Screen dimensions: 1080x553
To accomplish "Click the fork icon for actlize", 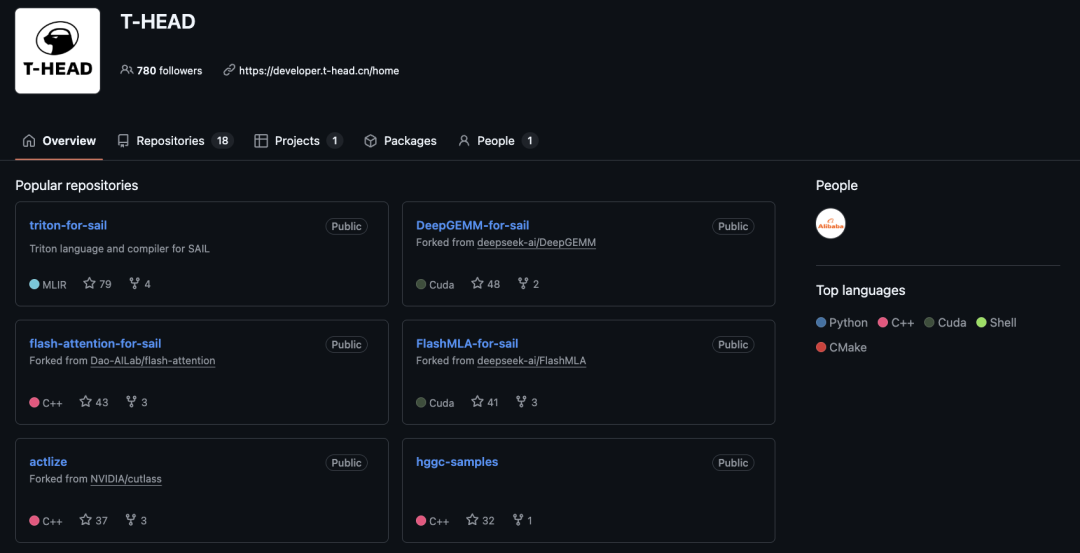I will point(131,520).
